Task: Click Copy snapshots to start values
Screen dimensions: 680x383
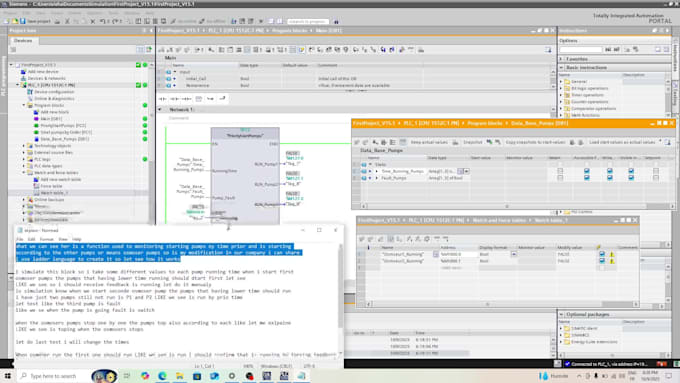Action: tap(535, 142)
